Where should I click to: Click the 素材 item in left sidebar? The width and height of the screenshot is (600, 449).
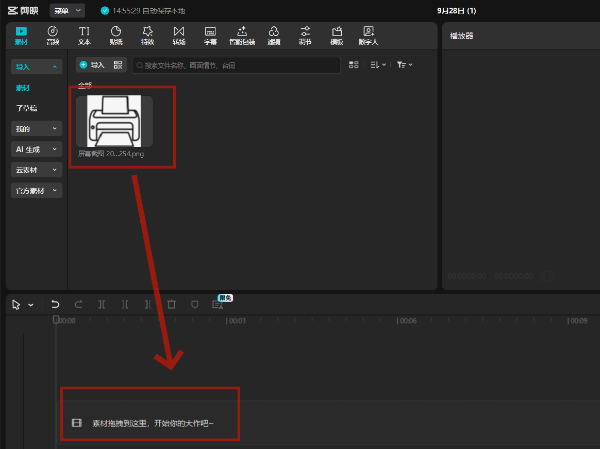[x=24, y=87]
